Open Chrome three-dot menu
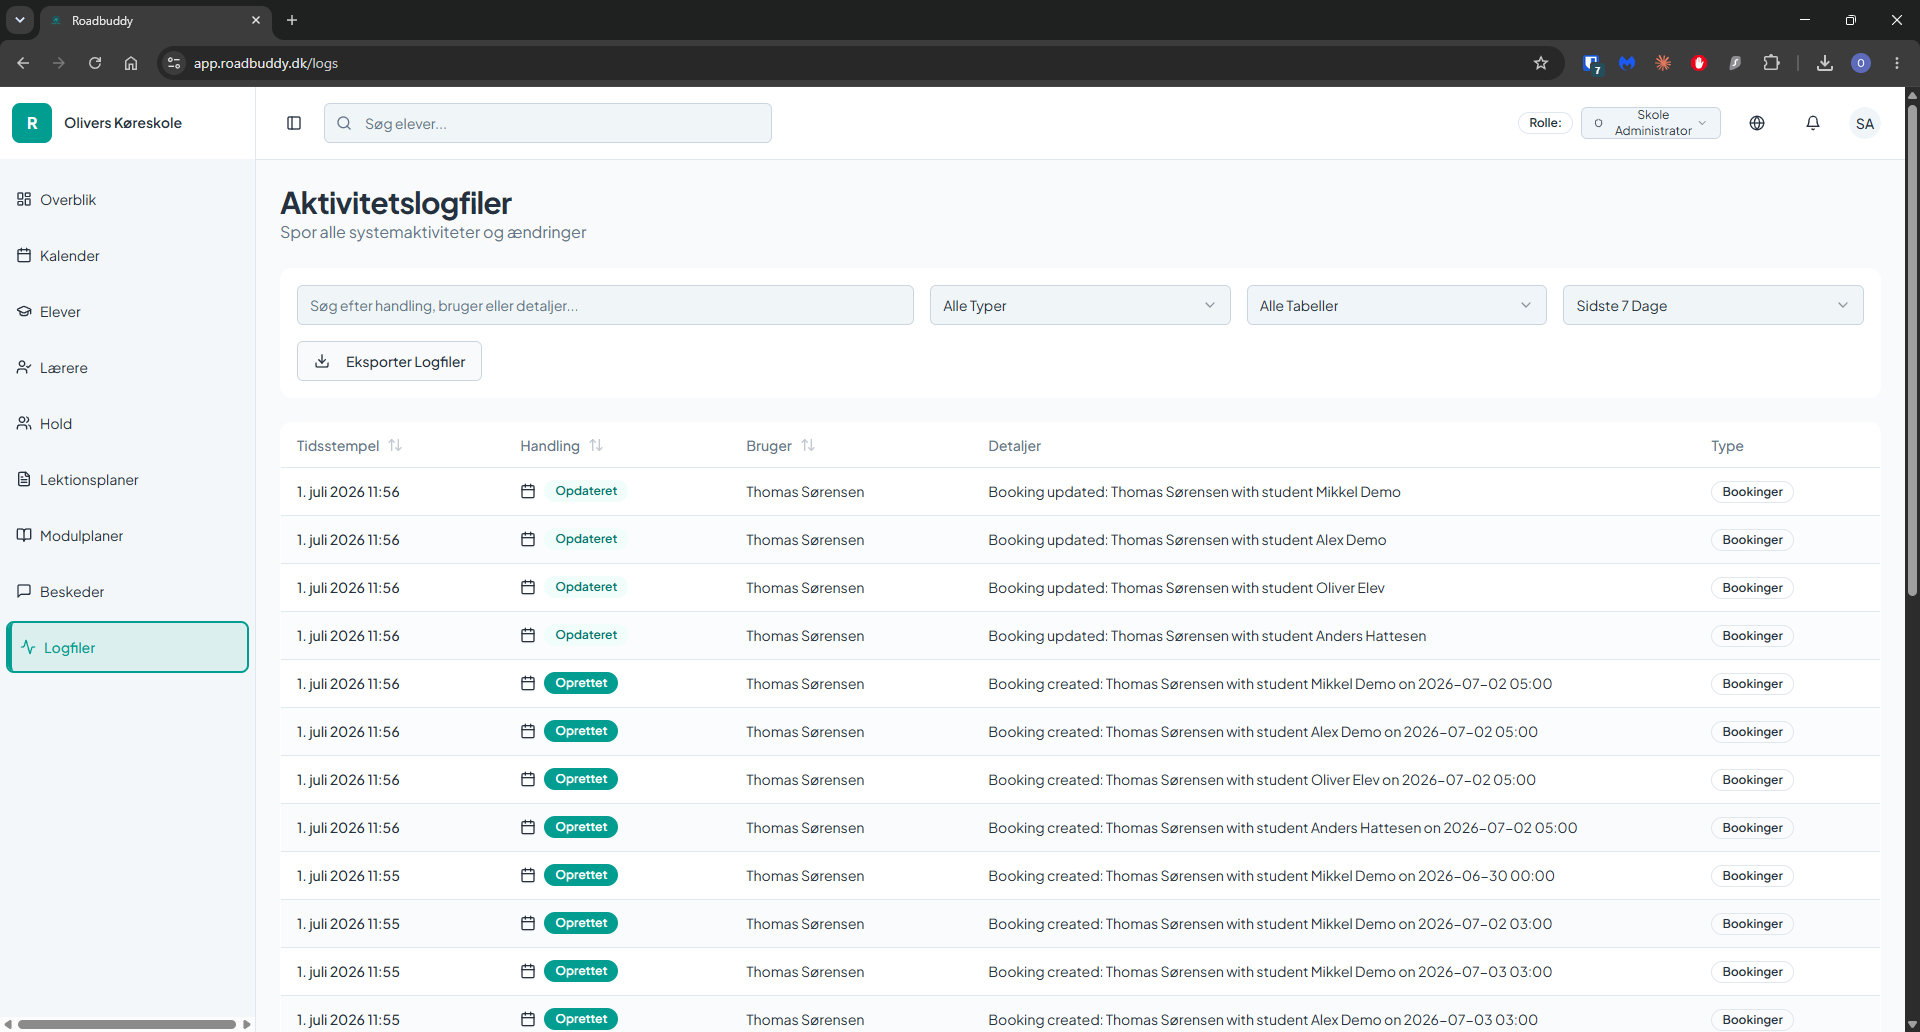 click(1897, 63)
